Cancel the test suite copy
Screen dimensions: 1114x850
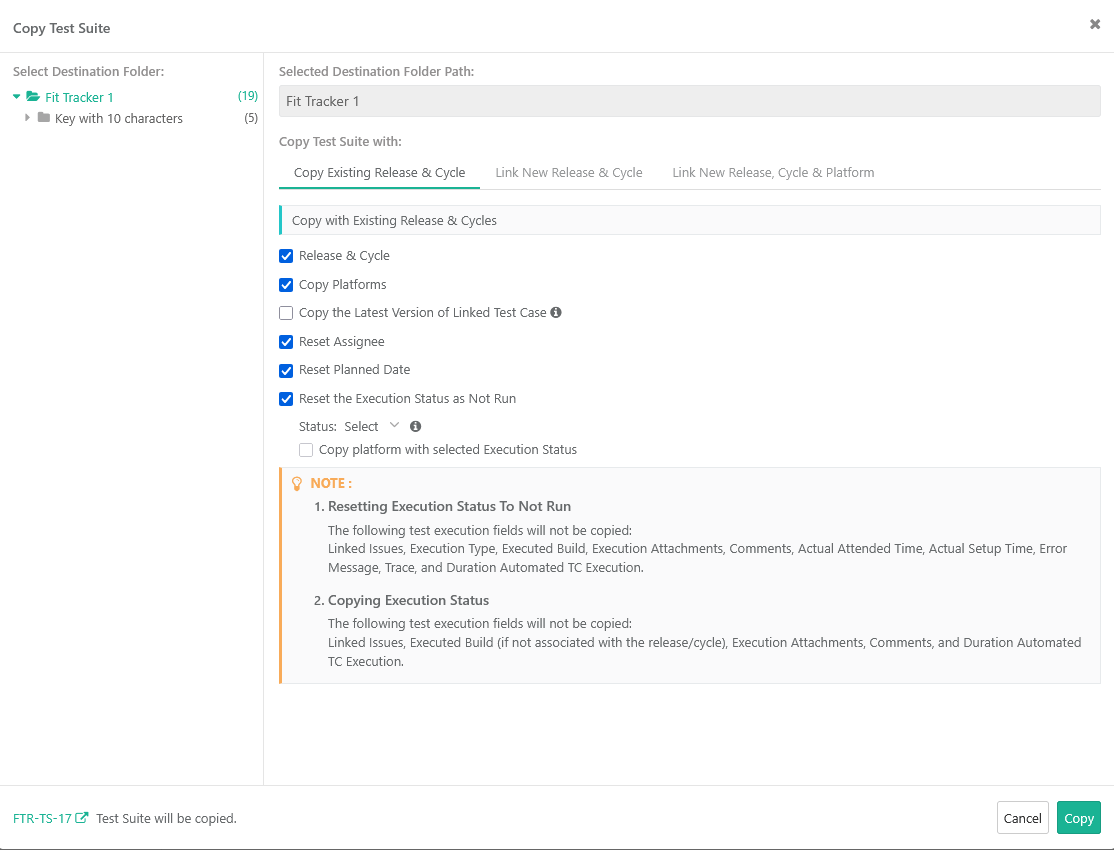[x=1022, y=817]
